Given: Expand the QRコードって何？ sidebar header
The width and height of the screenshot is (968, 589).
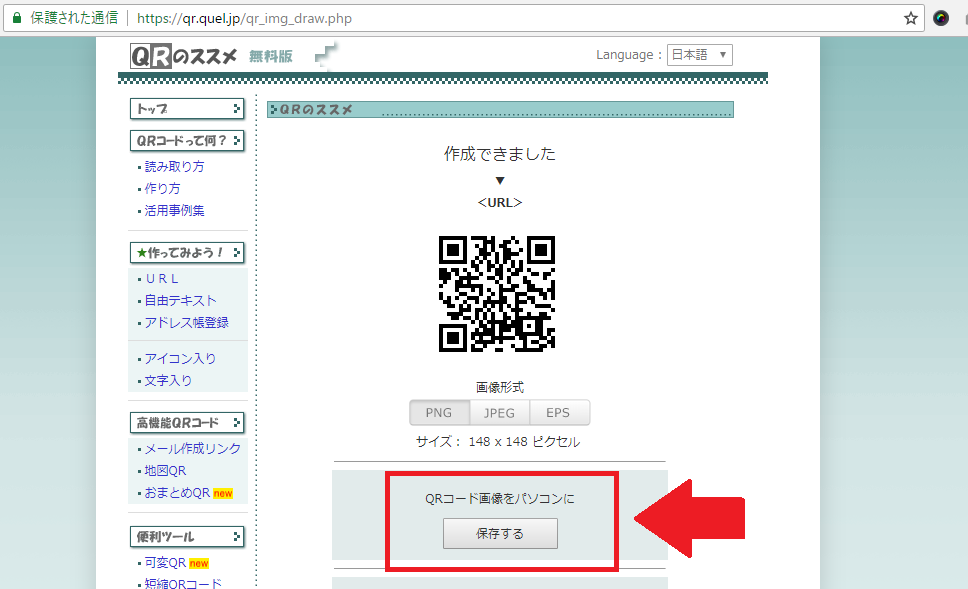Looking at the screenshot, I should pyautogui.click(x=187, y=141).
